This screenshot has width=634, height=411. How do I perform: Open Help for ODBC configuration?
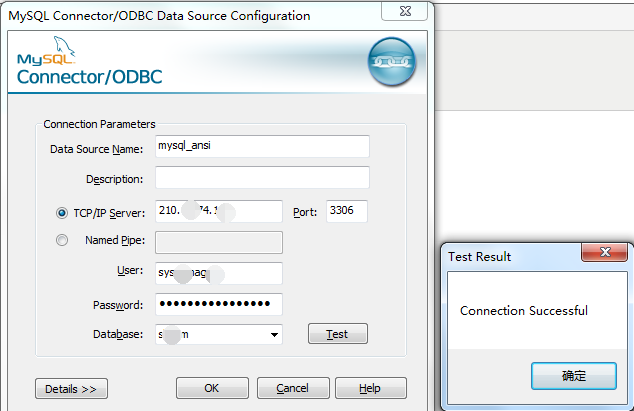click(x=370, y=388)
